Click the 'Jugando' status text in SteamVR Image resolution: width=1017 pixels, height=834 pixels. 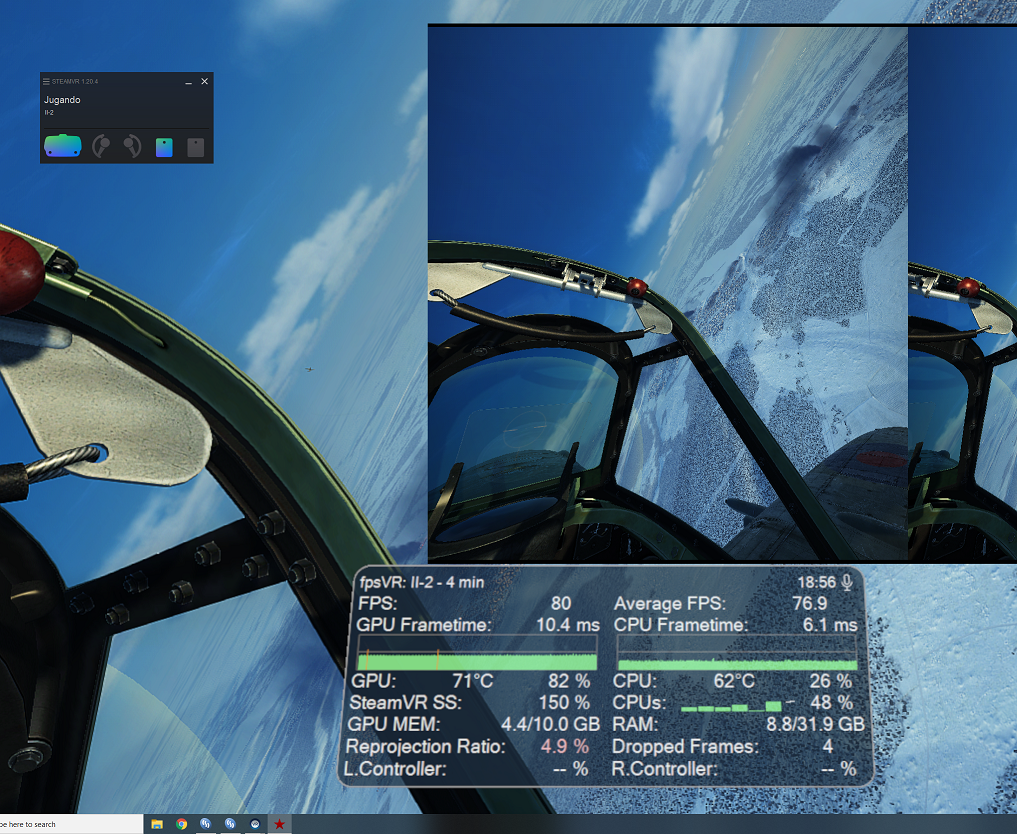pyautogui.click(x=62, y=100)
